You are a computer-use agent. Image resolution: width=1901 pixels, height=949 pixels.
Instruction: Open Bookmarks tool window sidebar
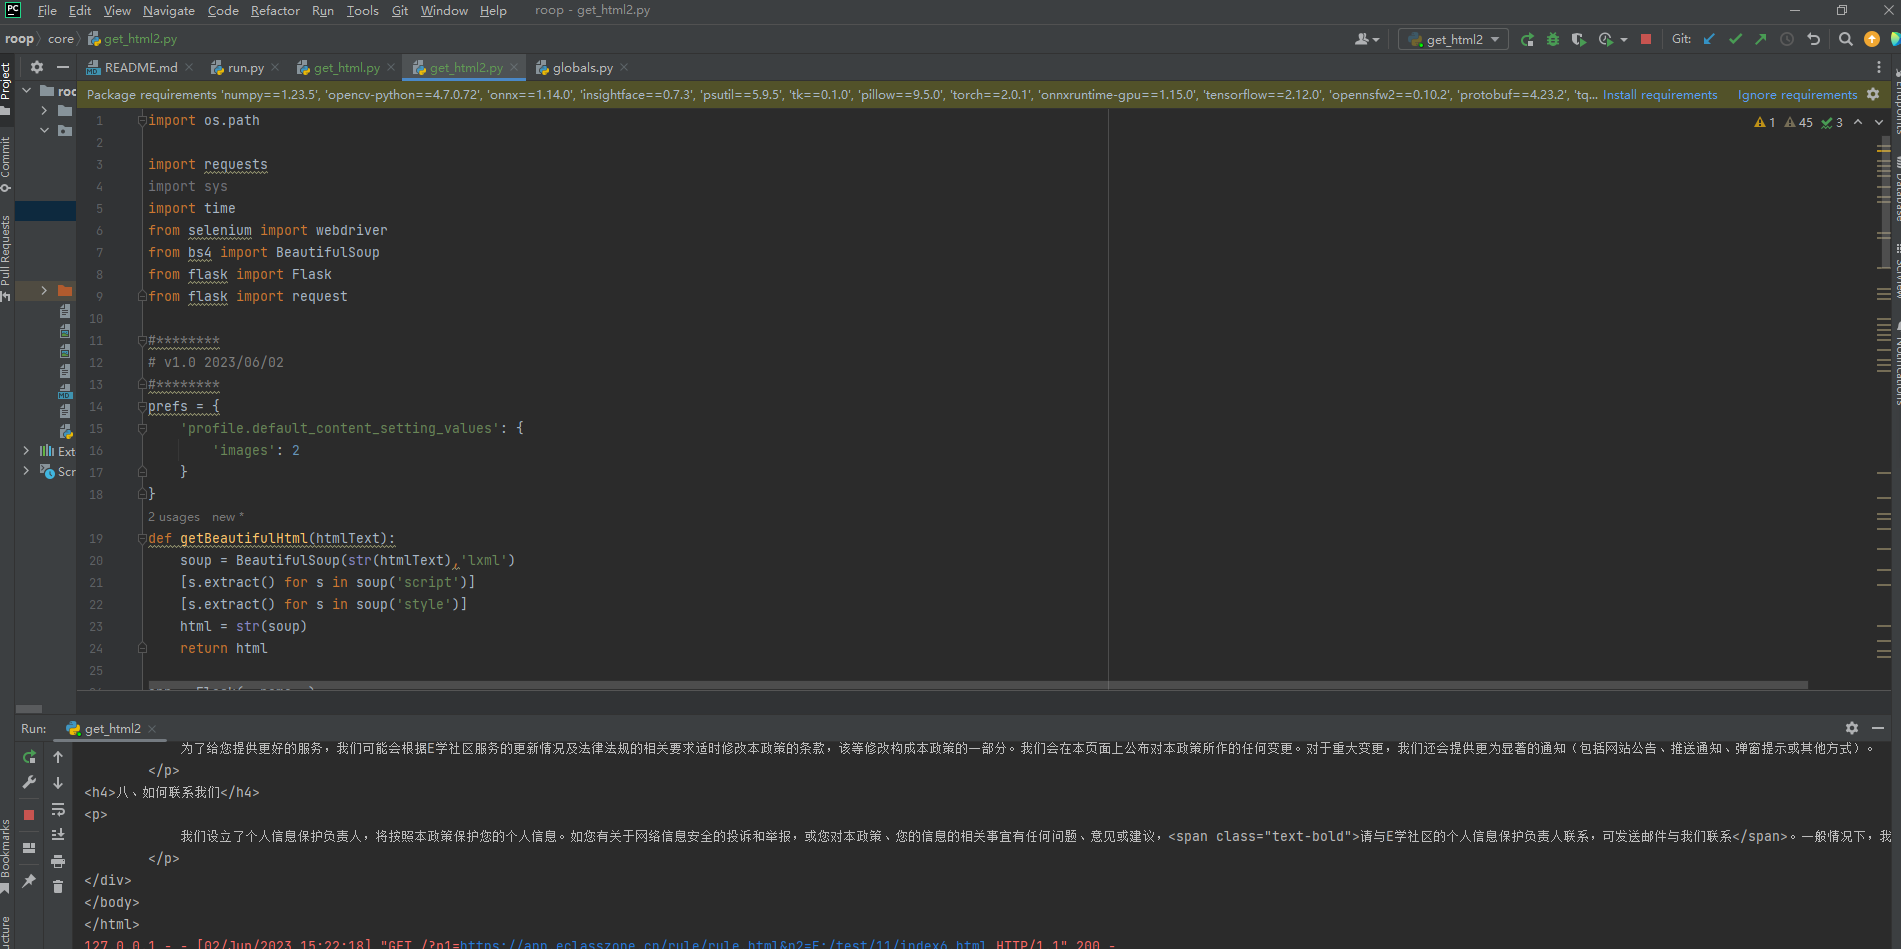(6, 857)
